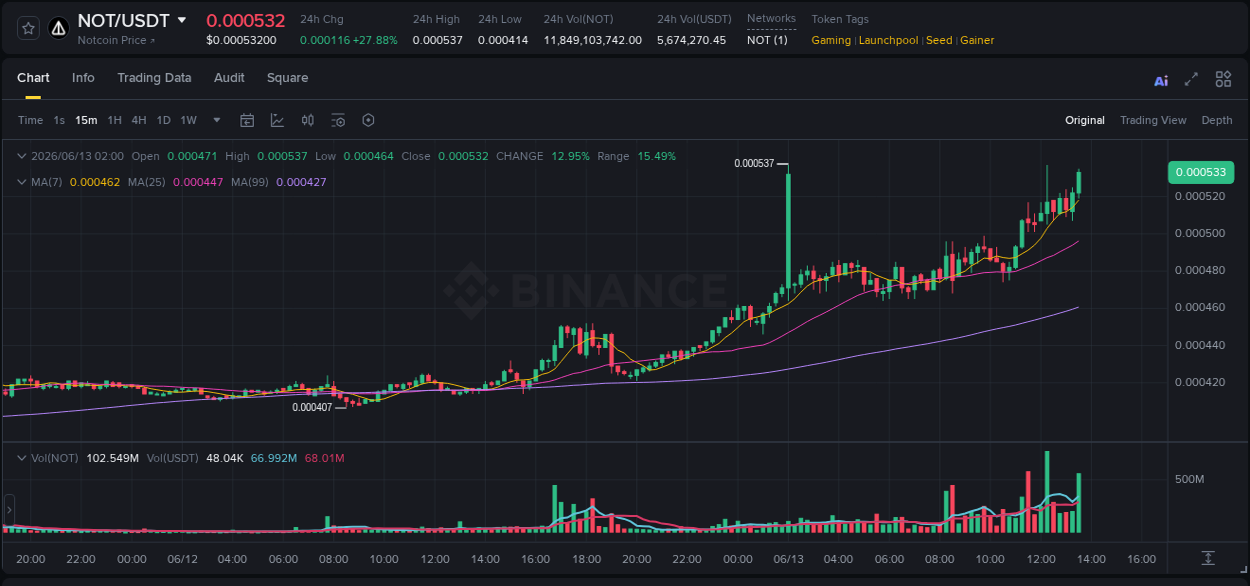Select the Time line-chart interval

point(30,120)
